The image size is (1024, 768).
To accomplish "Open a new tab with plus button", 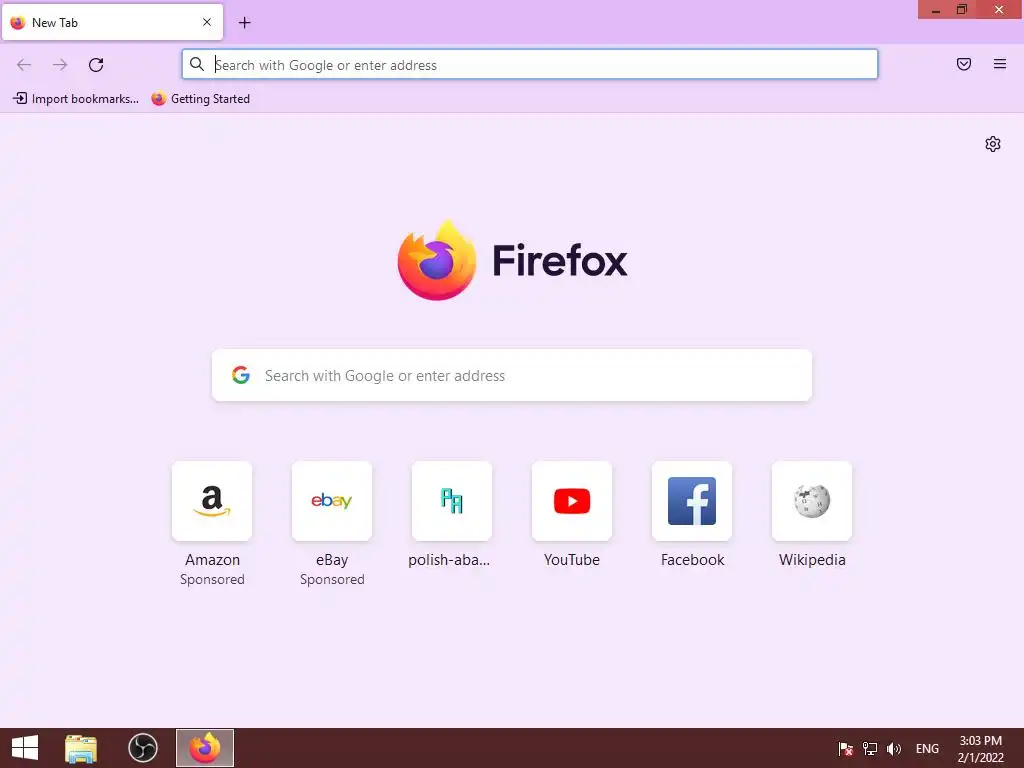I will tap(244, 23).
